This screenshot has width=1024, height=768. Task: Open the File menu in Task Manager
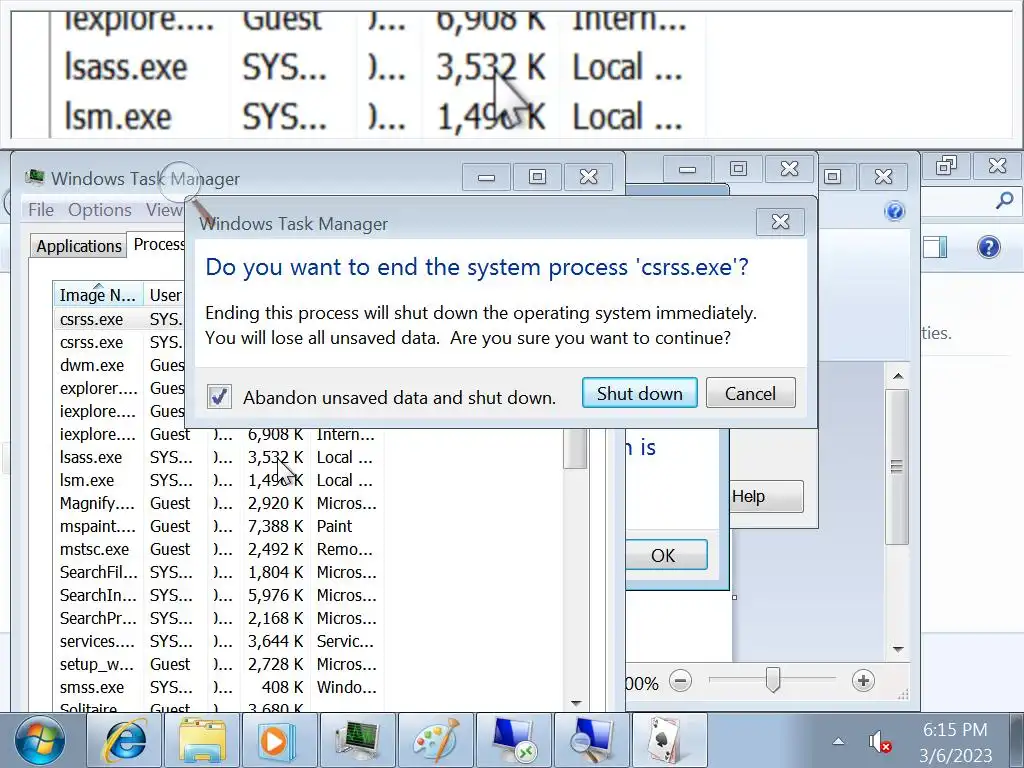40,210
